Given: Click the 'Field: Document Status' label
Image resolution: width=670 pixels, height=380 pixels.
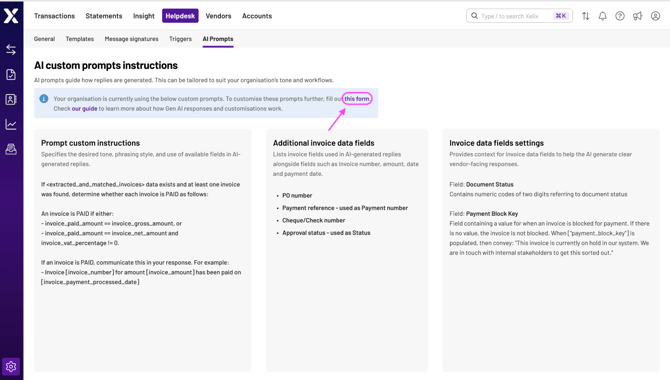Looking at the screenshot, I should pyautogui.click(x=481, y=184).
